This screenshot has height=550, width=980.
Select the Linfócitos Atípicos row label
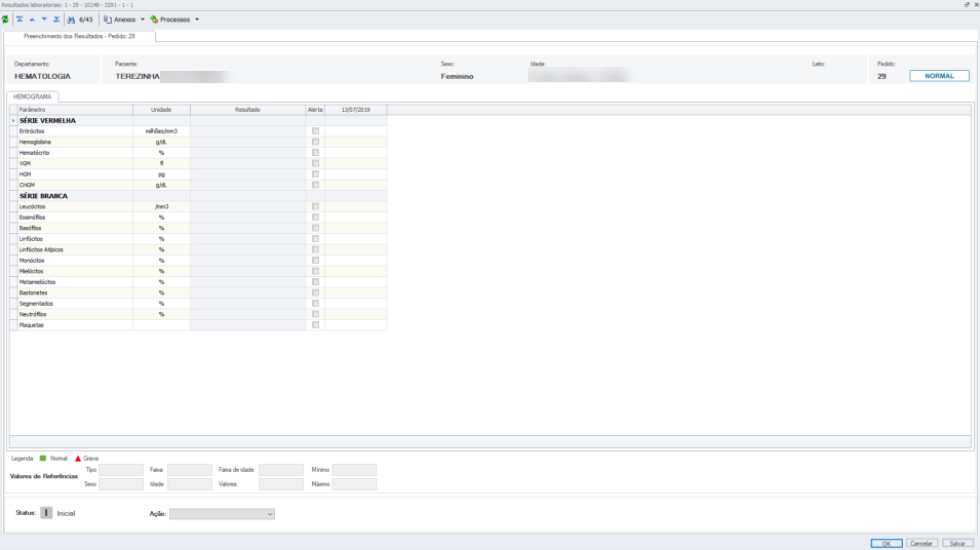pyautogui.click(x=41, y=249)
